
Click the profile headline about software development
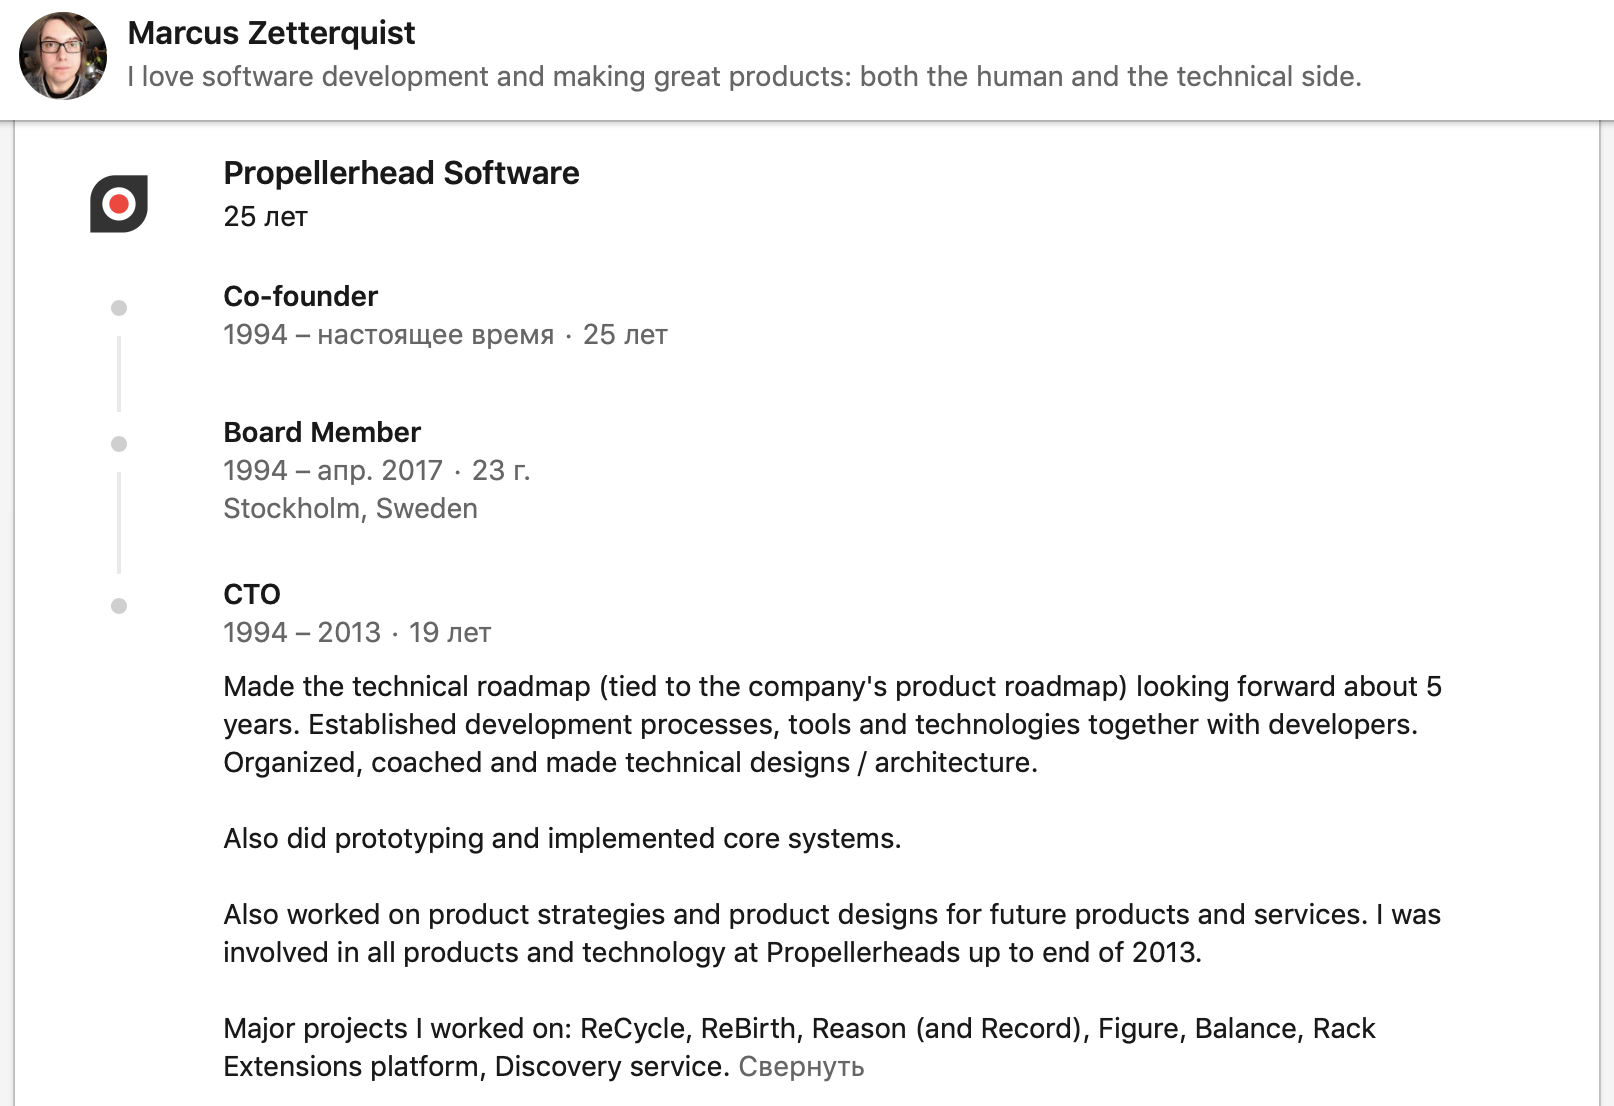[x=745, y=77]
